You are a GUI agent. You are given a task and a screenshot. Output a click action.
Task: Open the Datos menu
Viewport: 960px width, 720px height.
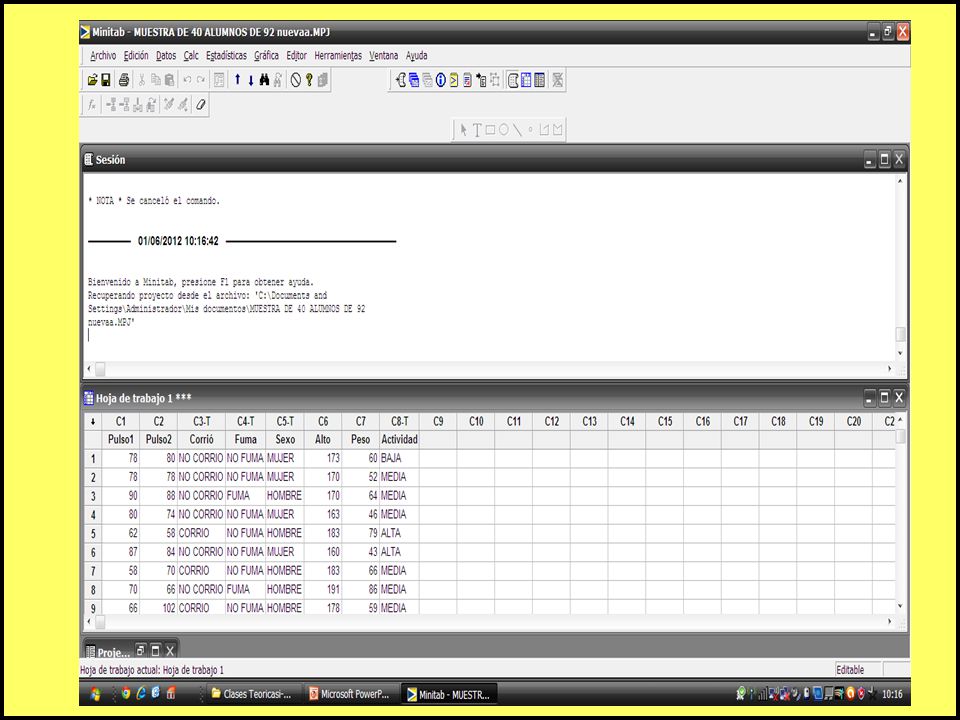166,56
